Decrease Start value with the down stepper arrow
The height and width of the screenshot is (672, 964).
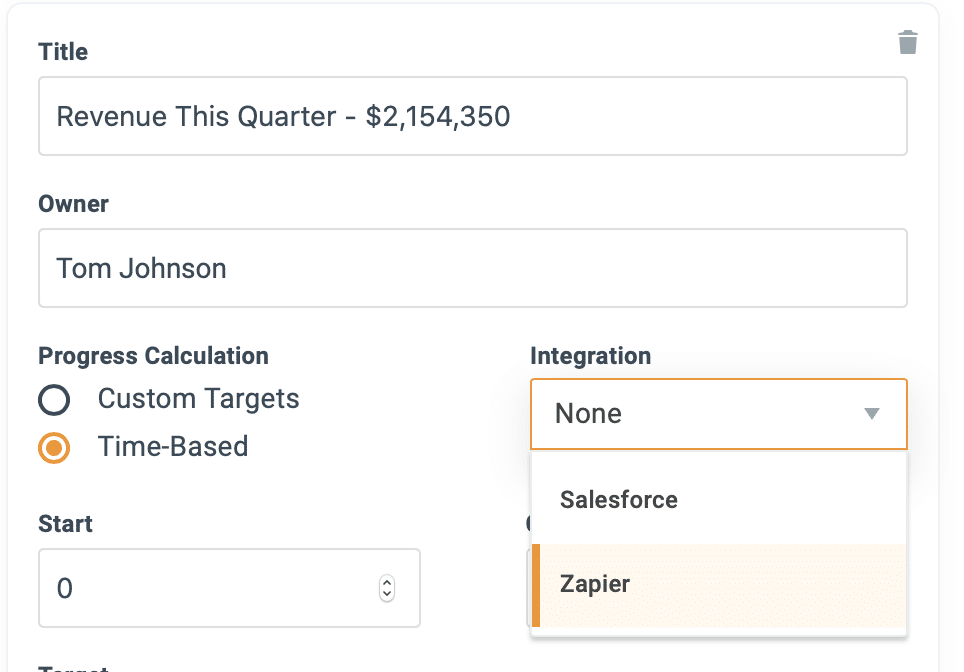387,595
